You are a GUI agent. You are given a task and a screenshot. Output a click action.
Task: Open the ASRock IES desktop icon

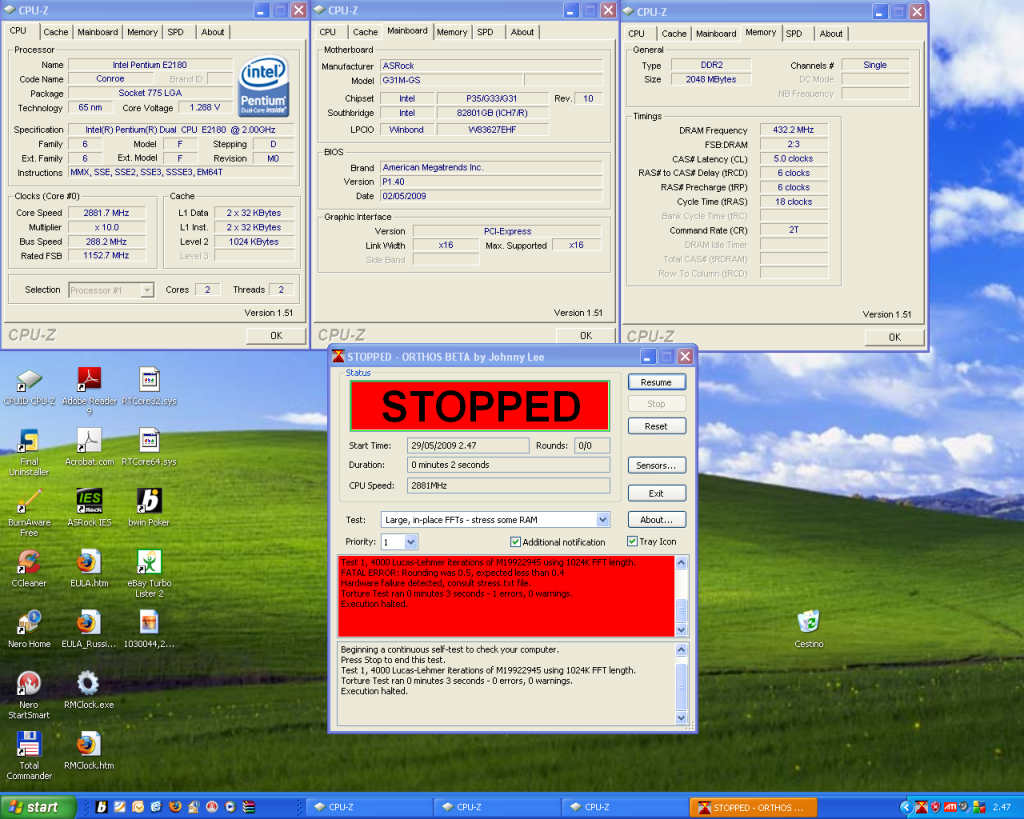pos(89,507)
